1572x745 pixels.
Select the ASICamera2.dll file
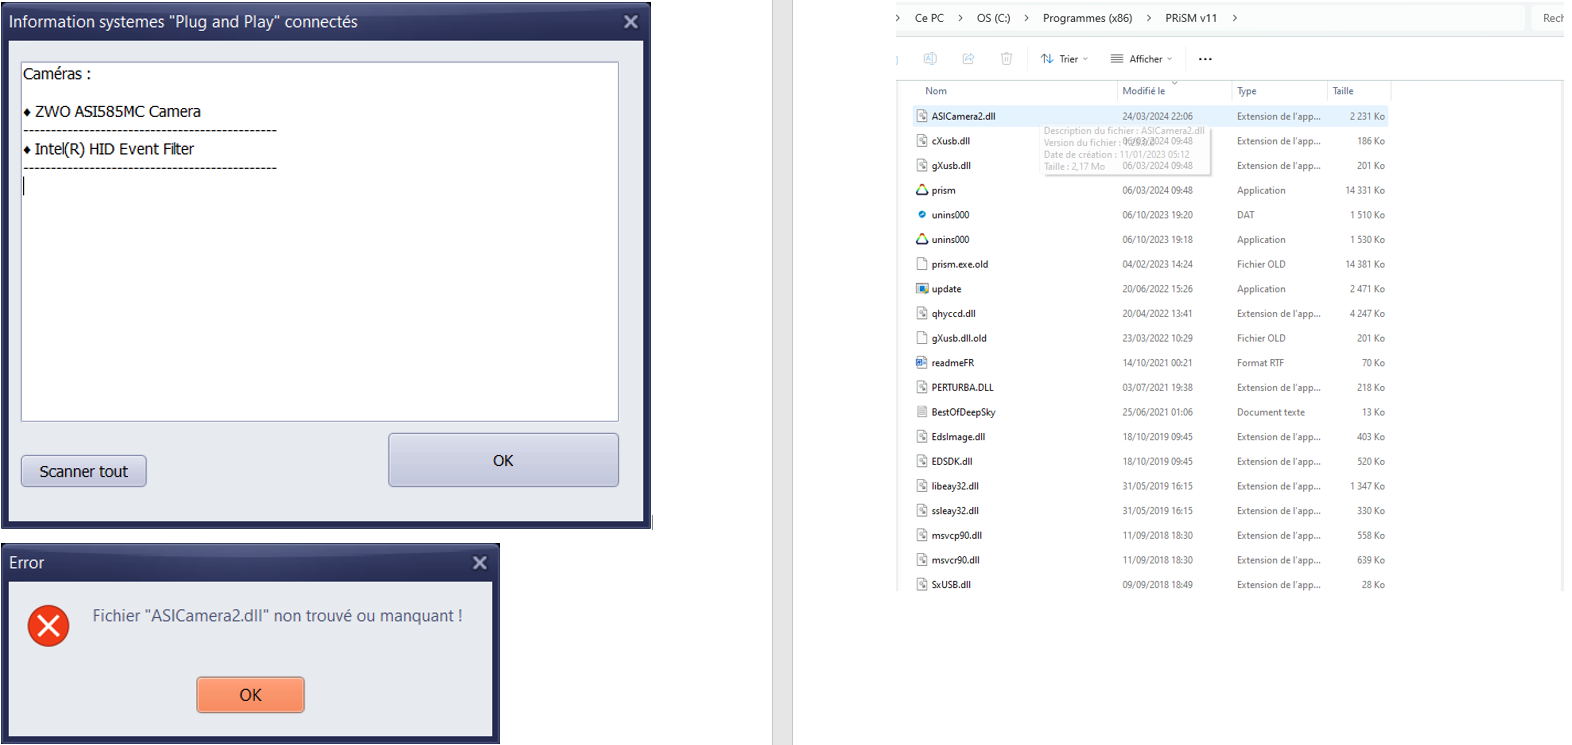pyautogui.click(x=963, y=116)
